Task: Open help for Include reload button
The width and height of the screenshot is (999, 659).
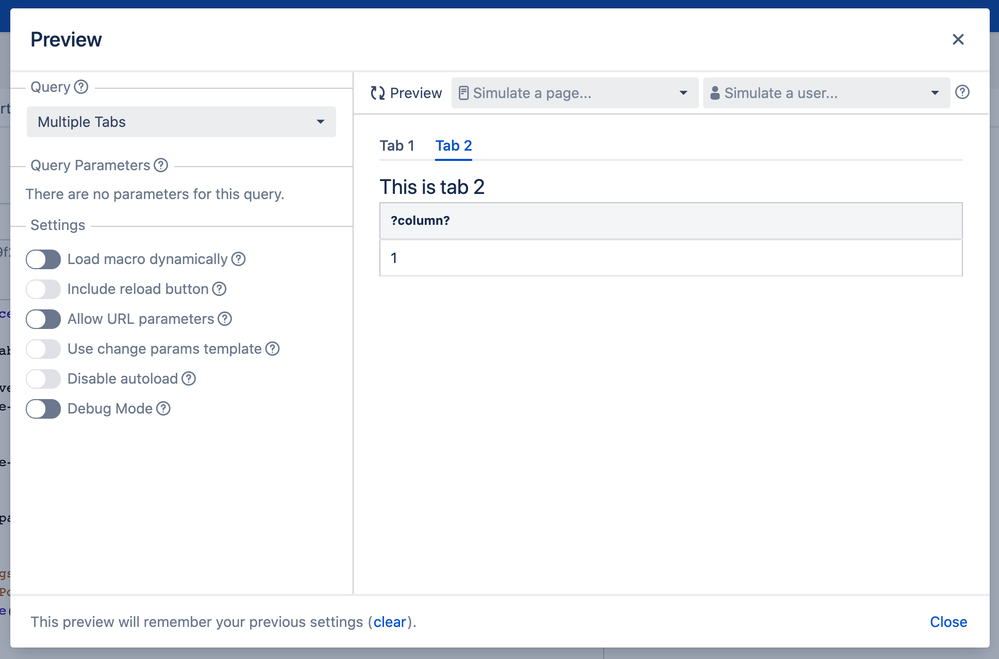Action: point(219,289)
